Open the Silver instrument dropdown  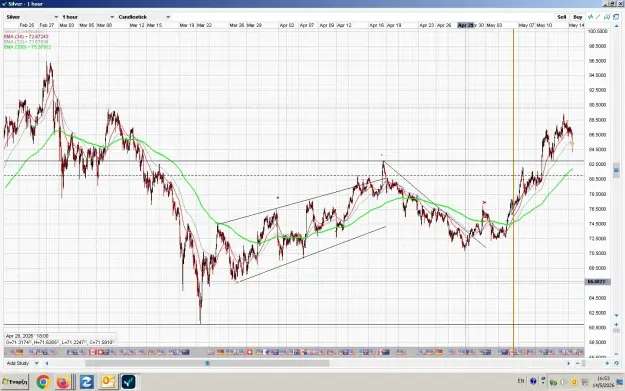pos(32,17)
